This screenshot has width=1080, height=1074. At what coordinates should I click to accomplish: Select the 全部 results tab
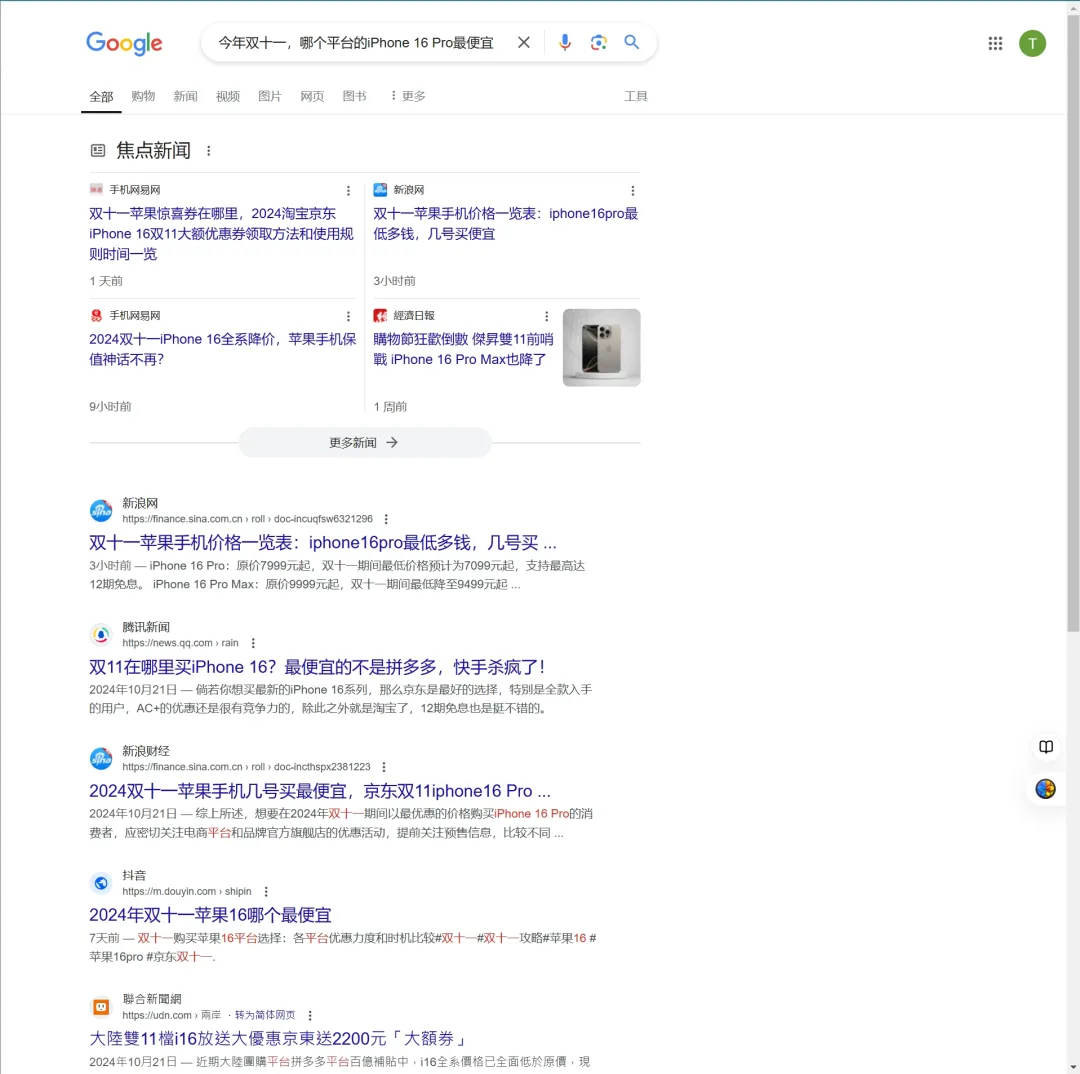point(101,96)
